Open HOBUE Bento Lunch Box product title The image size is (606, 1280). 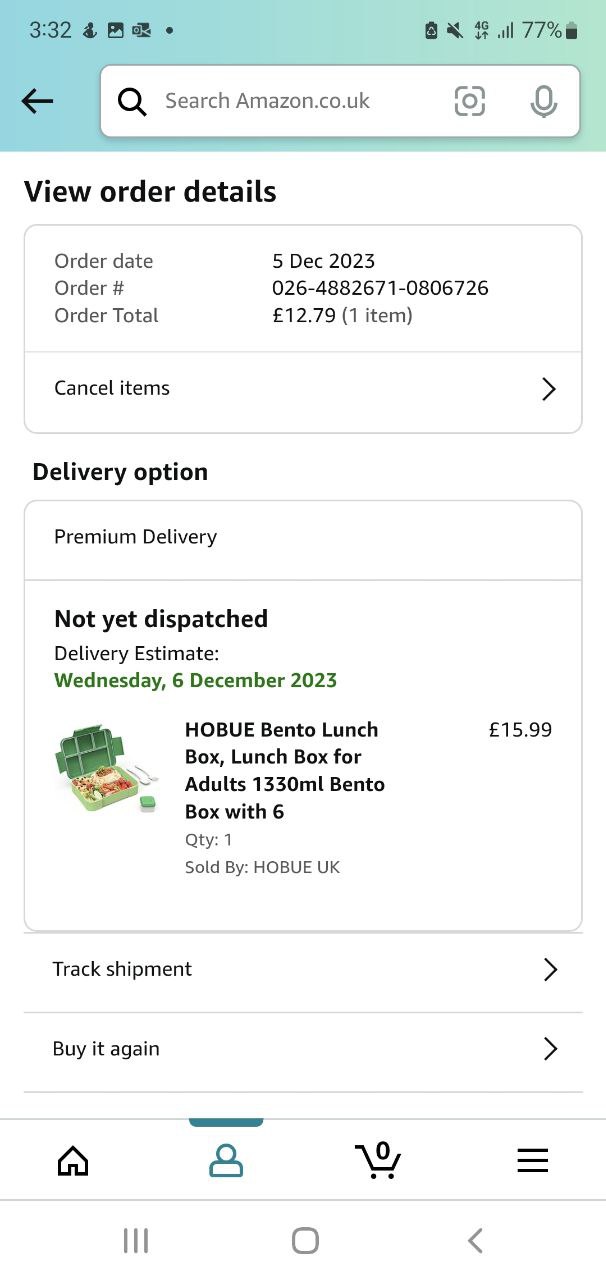pos(285,770)
